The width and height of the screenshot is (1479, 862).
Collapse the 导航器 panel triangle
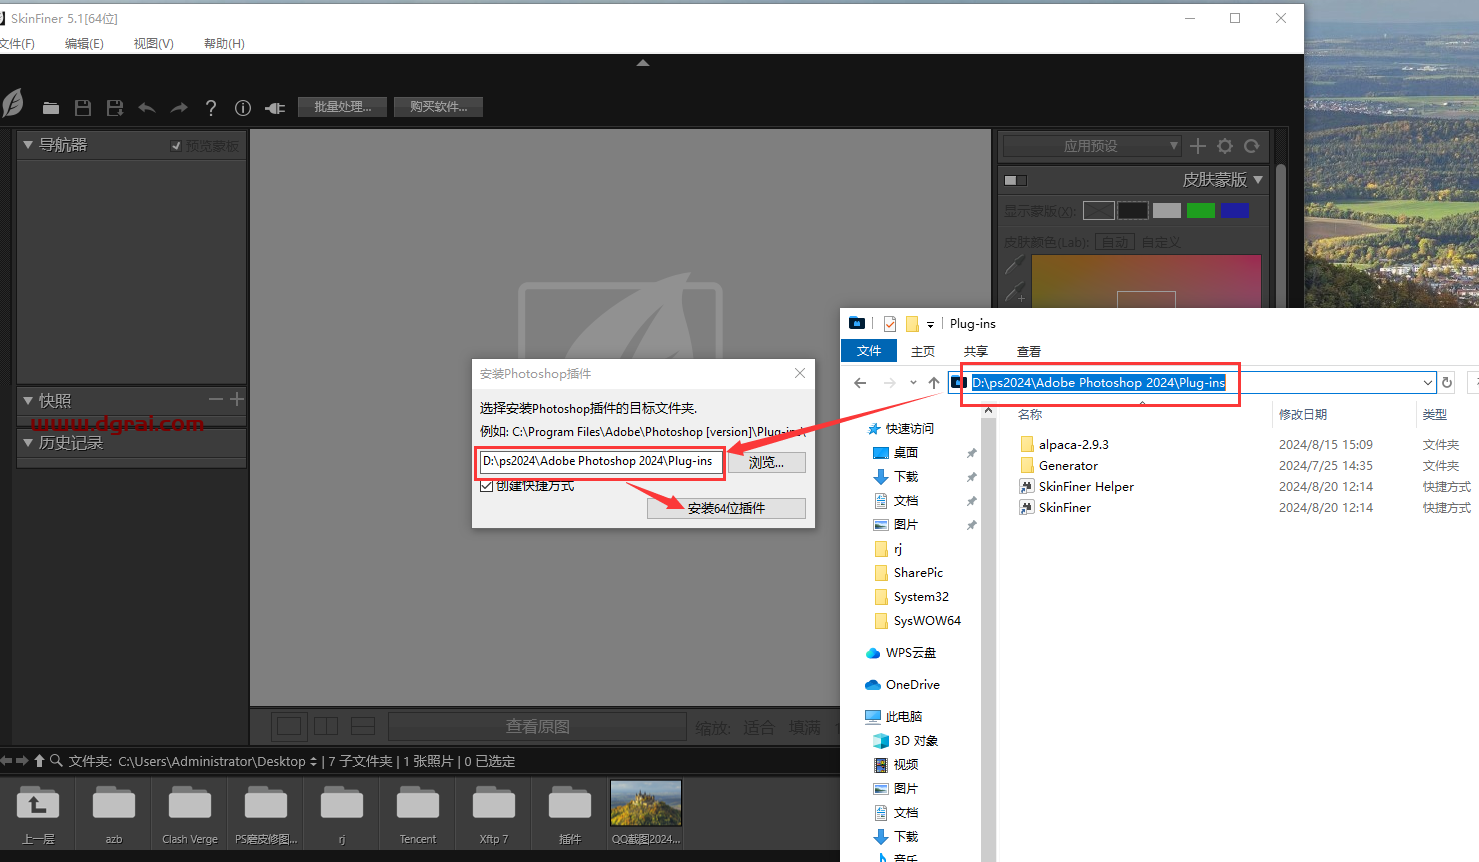tap(28, 145)
